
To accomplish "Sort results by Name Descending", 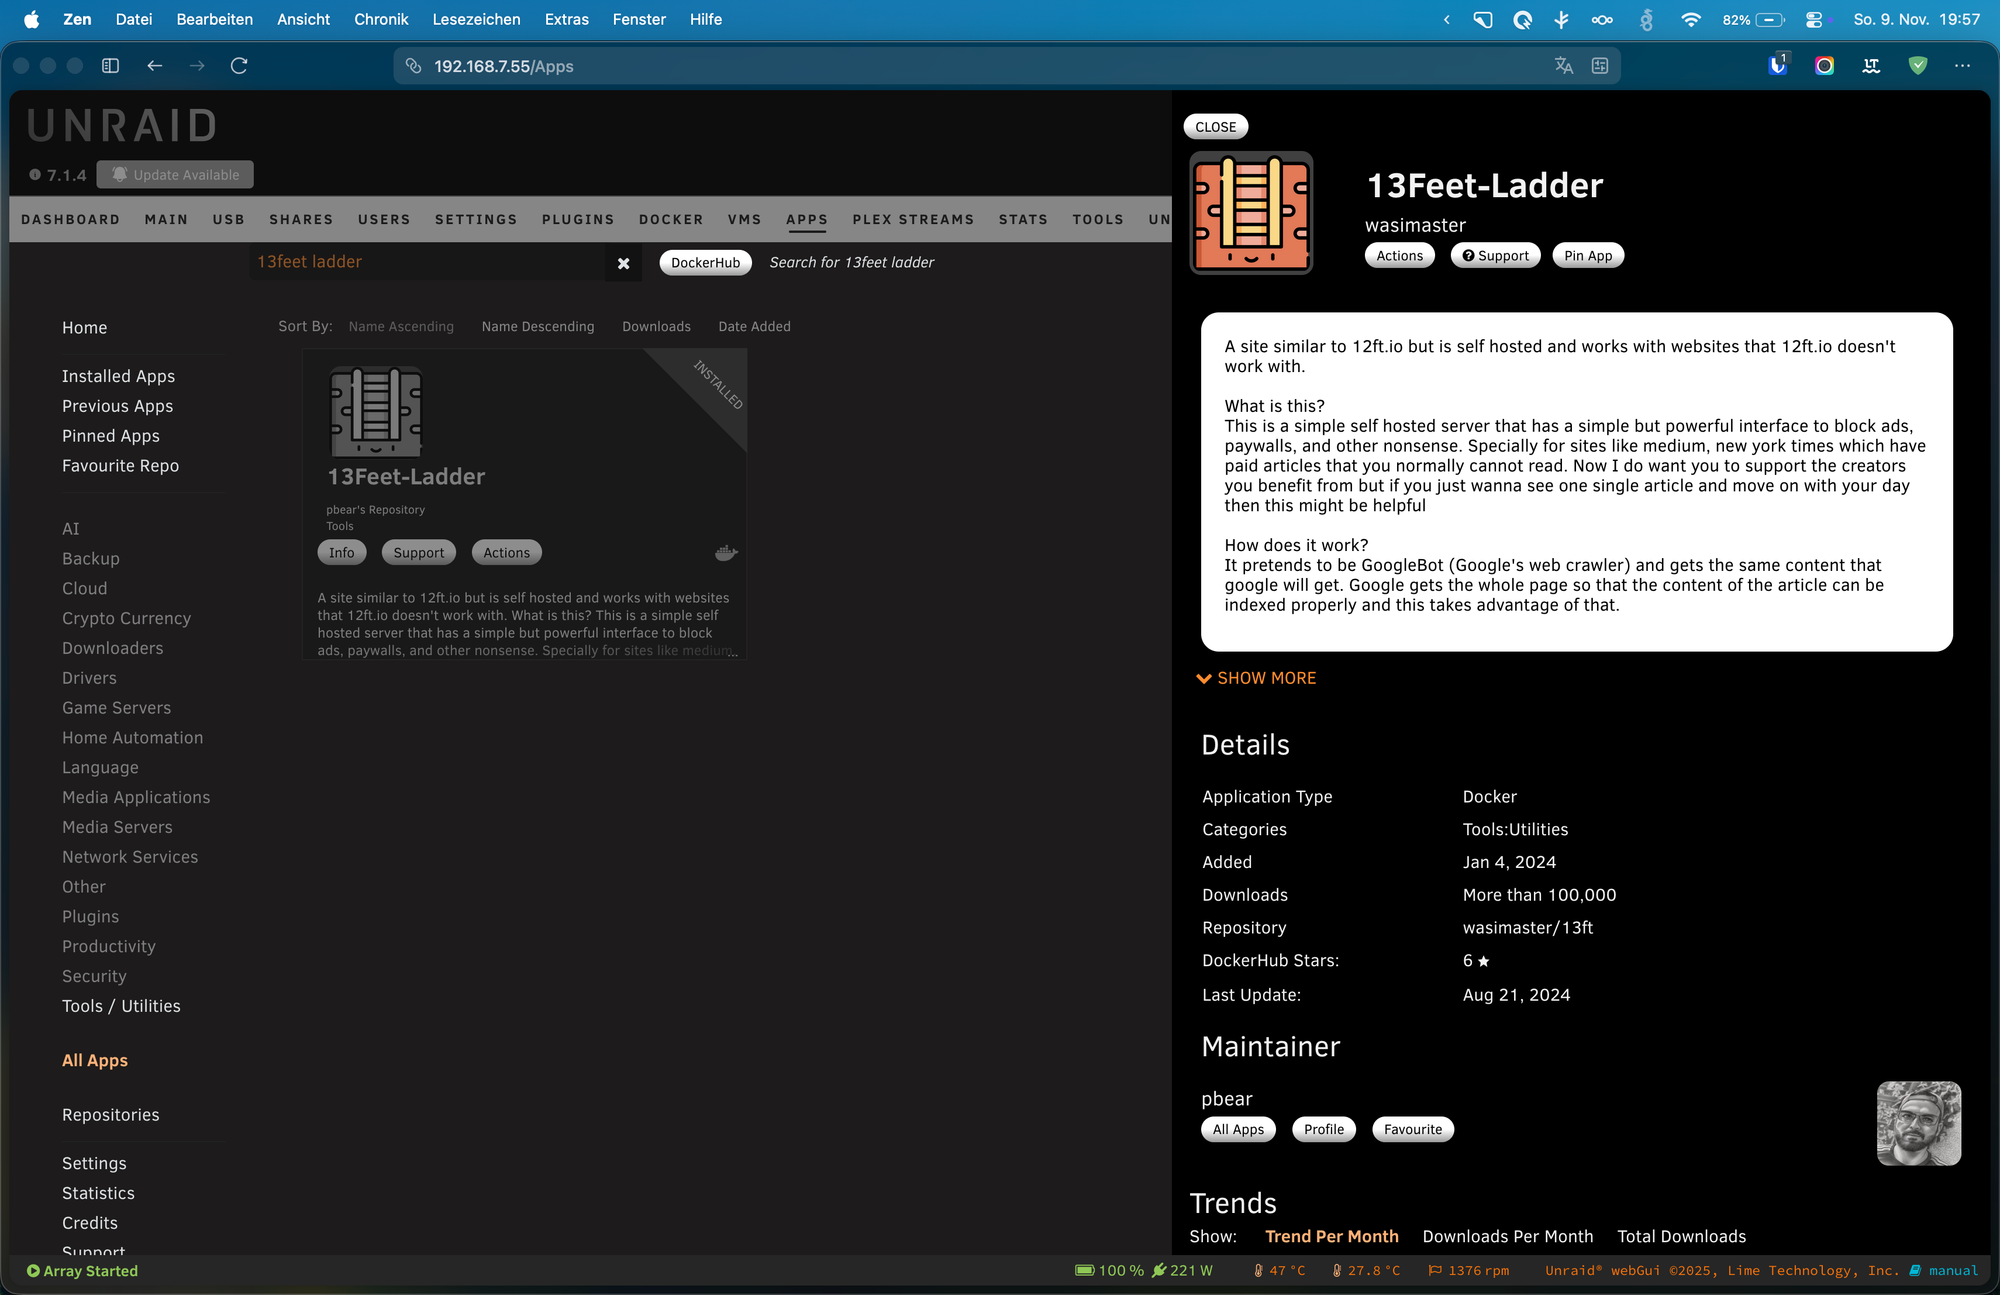I will click(x=537, y=327).
